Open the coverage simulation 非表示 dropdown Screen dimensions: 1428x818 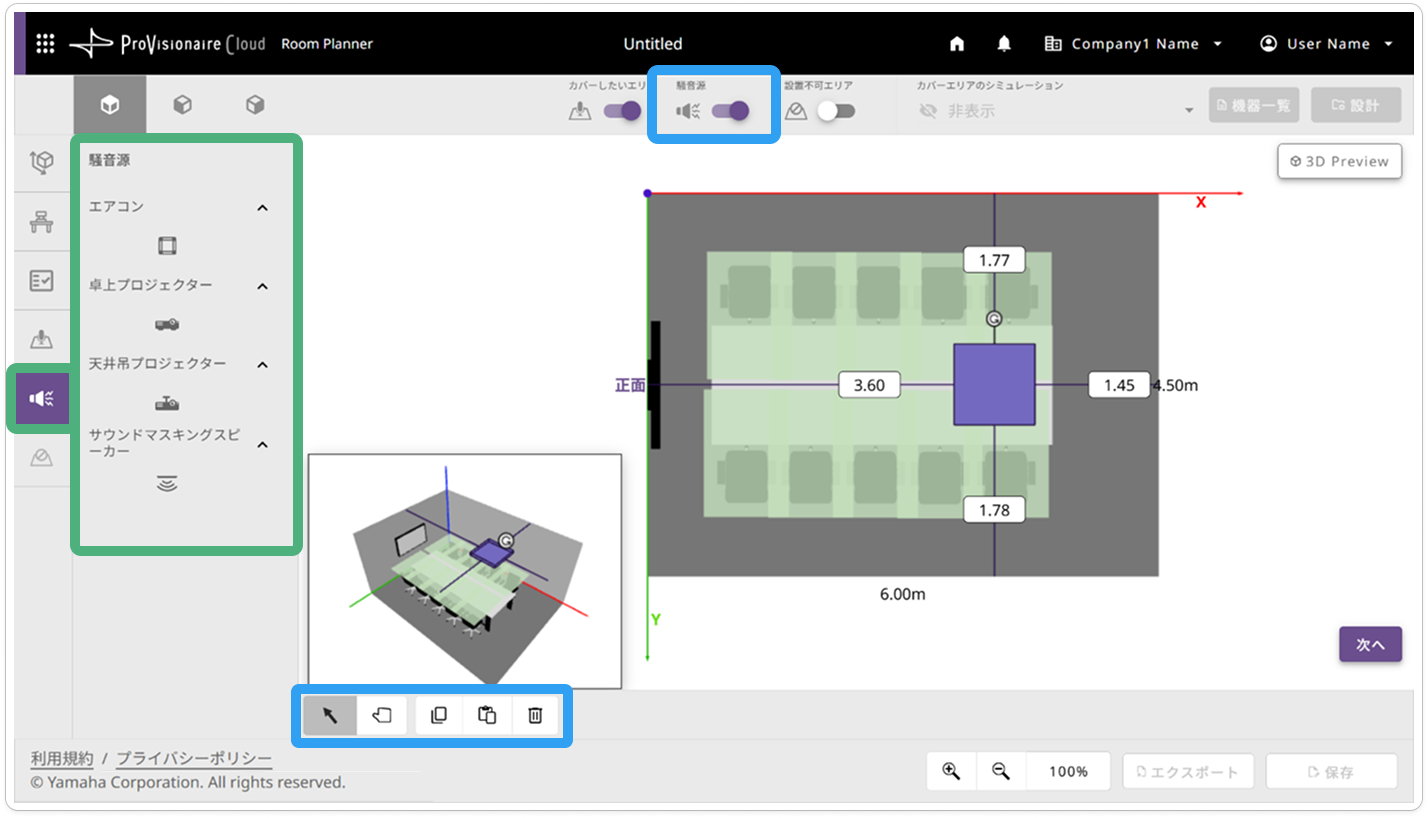point(1055,110)
